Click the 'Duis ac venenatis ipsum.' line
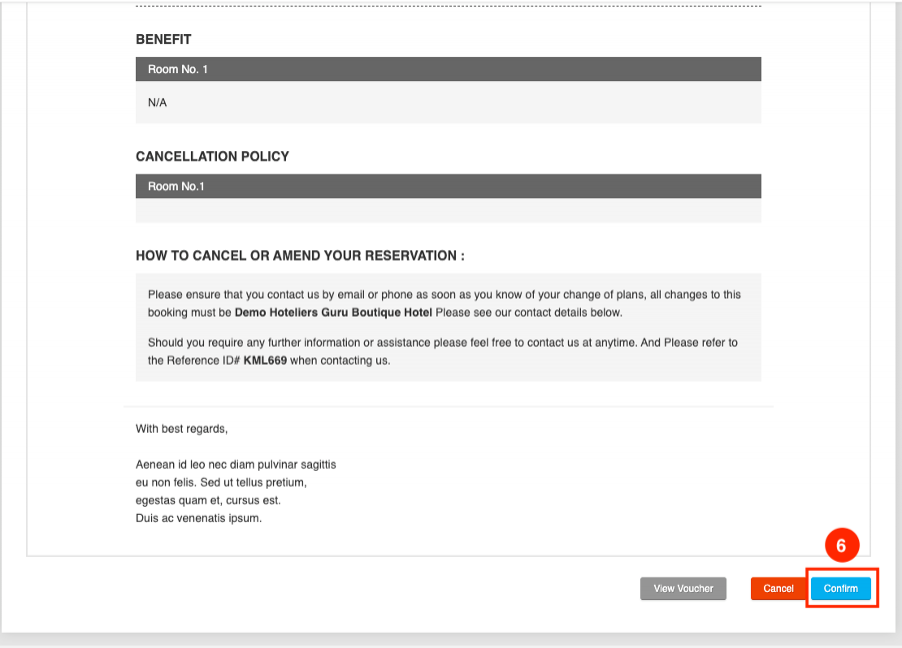The width and height of the screenshot is (902, 648). [x=199, y=518]
